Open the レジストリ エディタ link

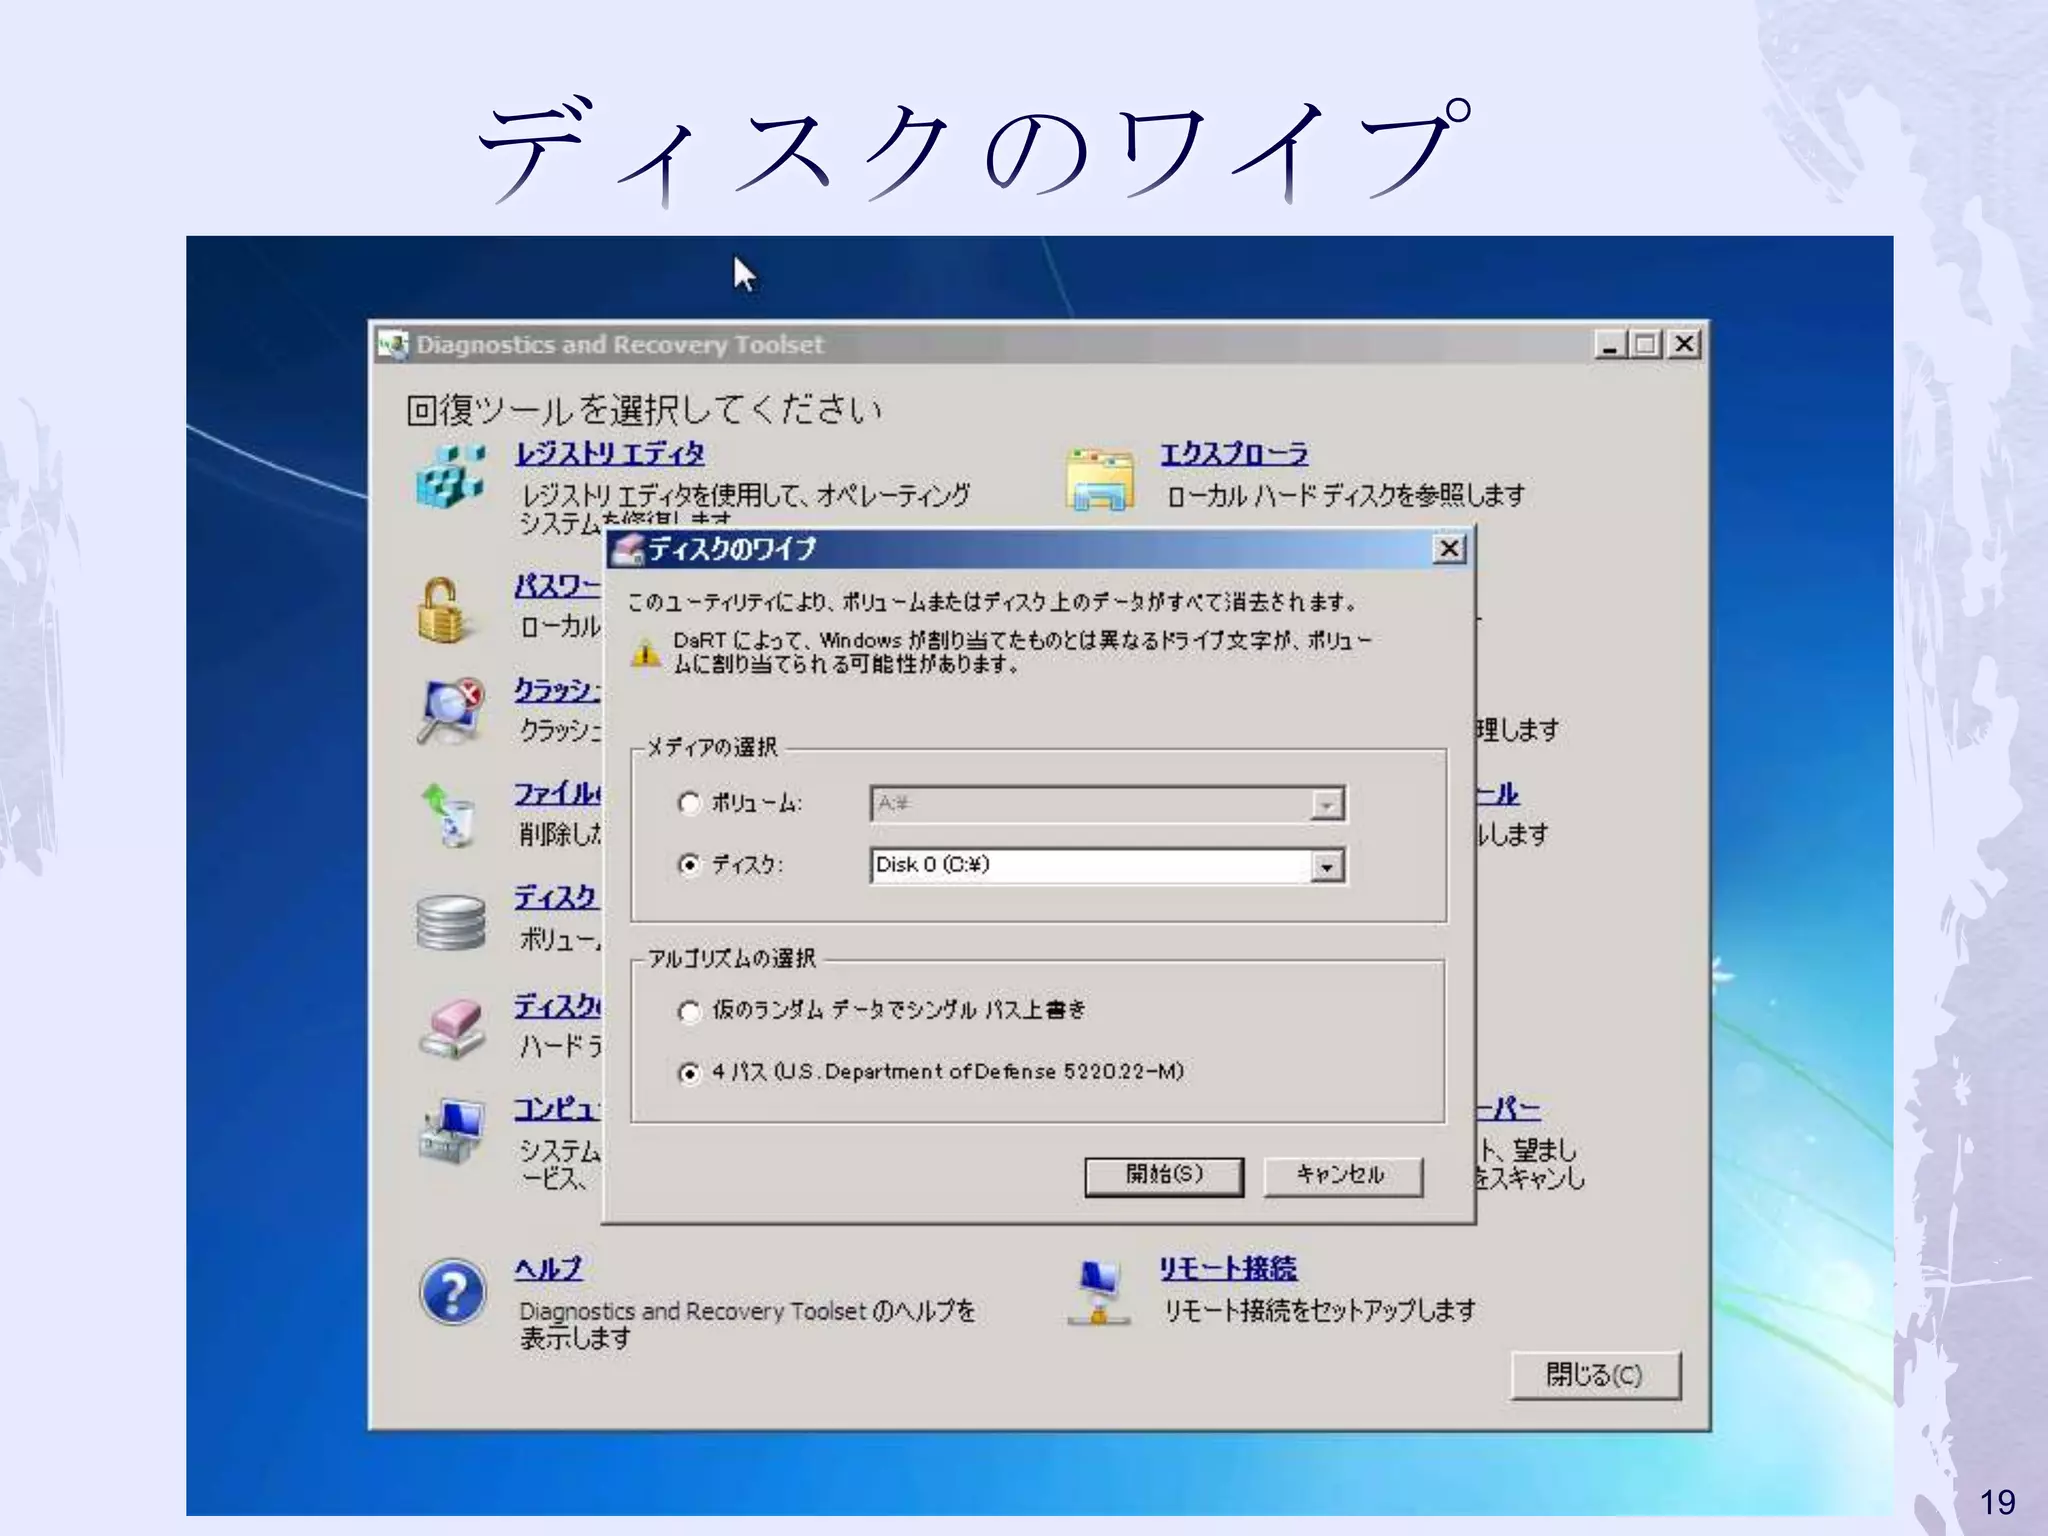pyautogui.click(x=609, y=454)
